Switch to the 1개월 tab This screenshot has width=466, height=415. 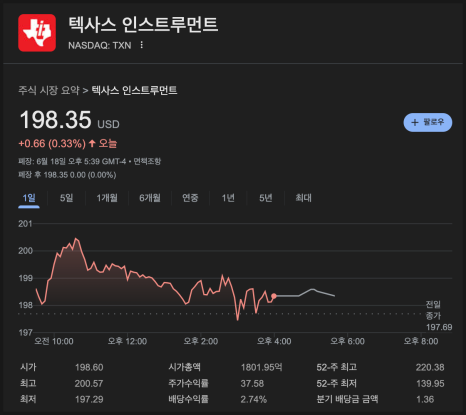click(x=107, y=198)
